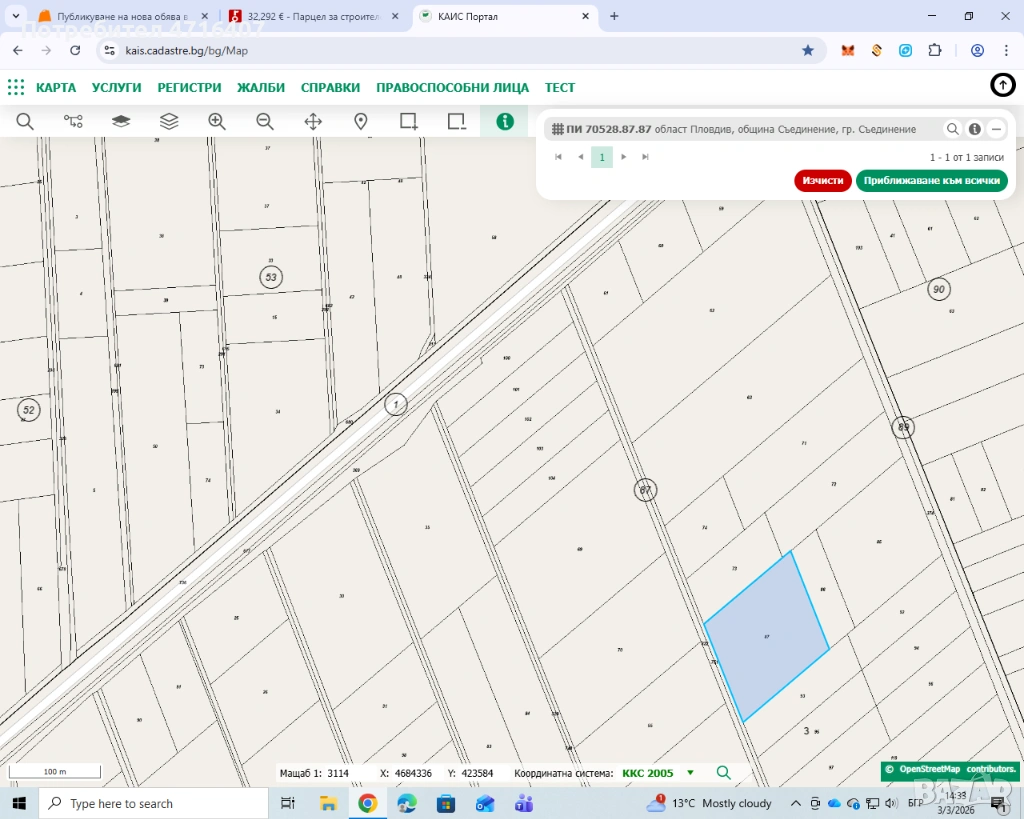Expand the КСС 2005 coordinate system dropdown
Viewport: 1024px width, 819px height.
pos(690,773)
